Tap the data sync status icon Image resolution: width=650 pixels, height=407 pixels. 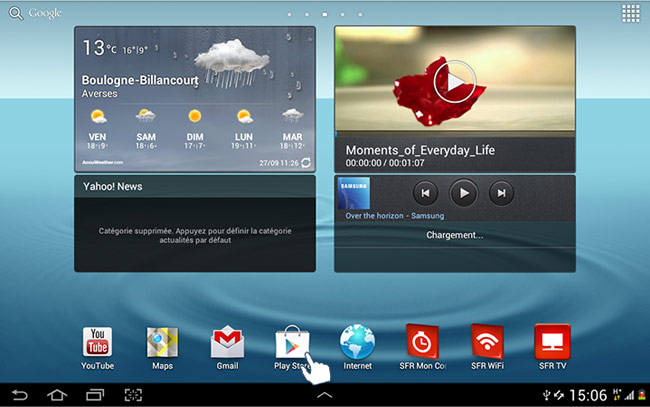pos(559,395)
